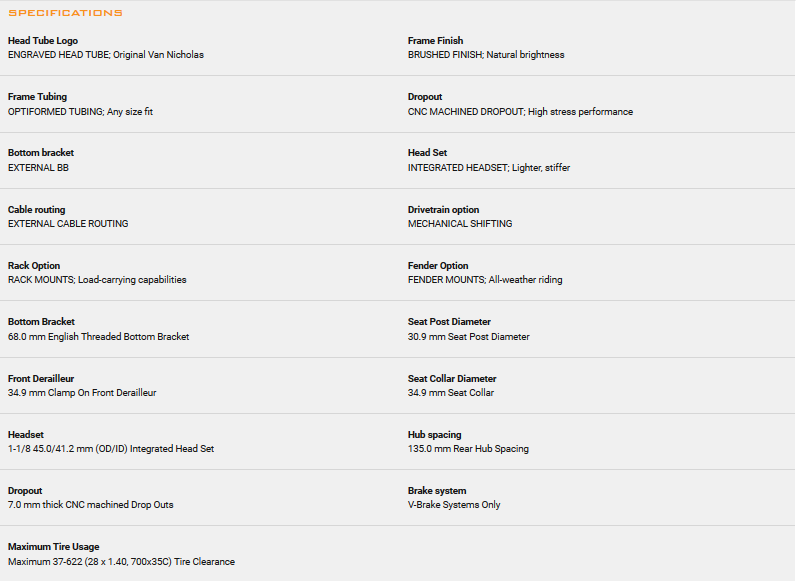Image resolution: width=796 pixels, height=581 pixels.
Task: Click the CNC MACHINED DROPOUT description
Action: pos(520,112)
